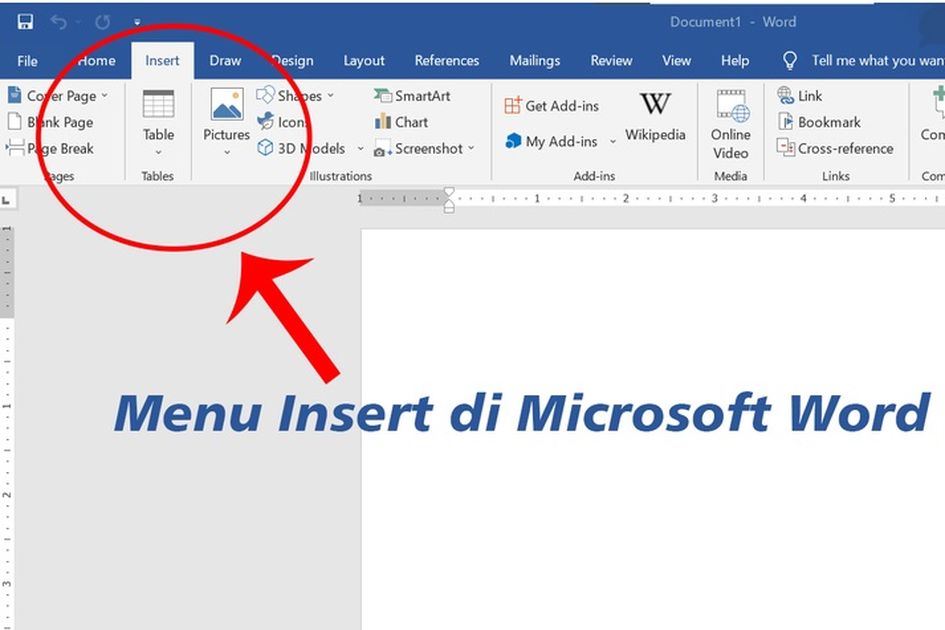This screenshot has height=630, width=945.
Task: Open the Icons gallery
Action: pyautogui.click(x=285, y=122)
